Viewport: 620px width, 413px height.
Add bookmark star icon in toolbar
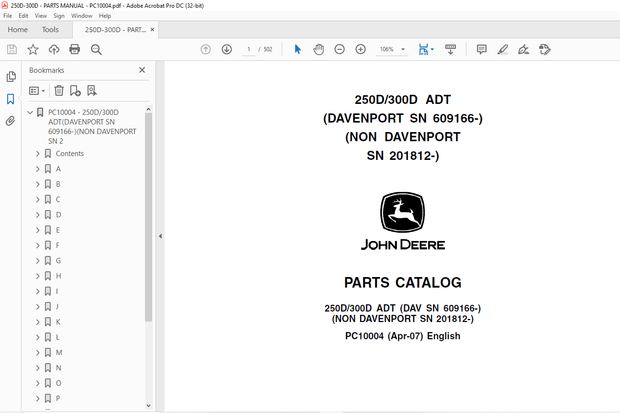[33, 49]
